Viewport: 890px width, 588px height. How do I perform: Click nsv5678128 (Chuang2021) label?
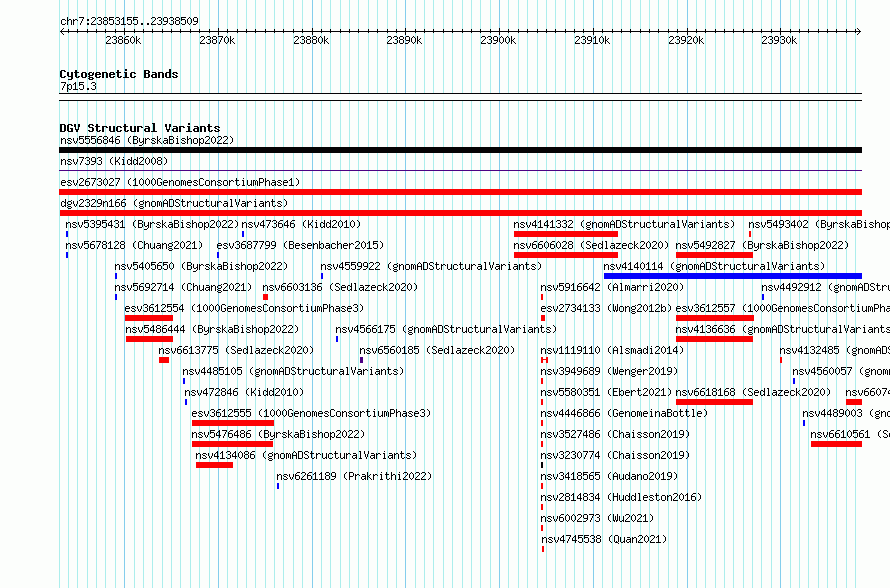(x=134, y=245)
